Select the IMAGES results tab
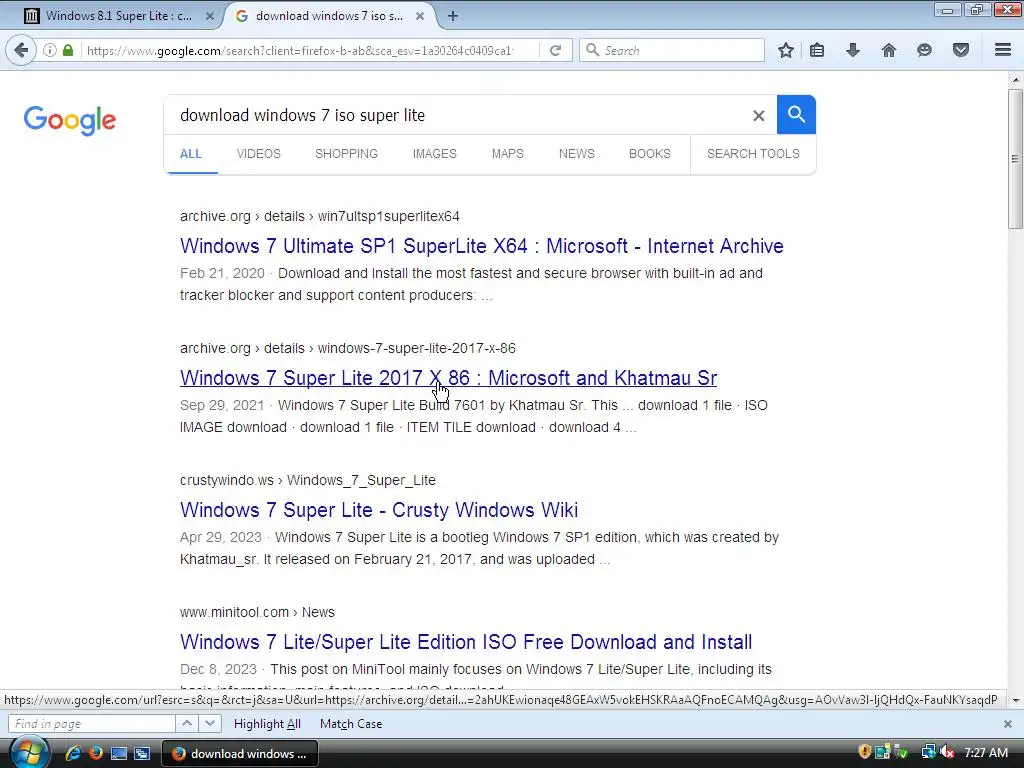1024x768 pixels. (434, 153)
